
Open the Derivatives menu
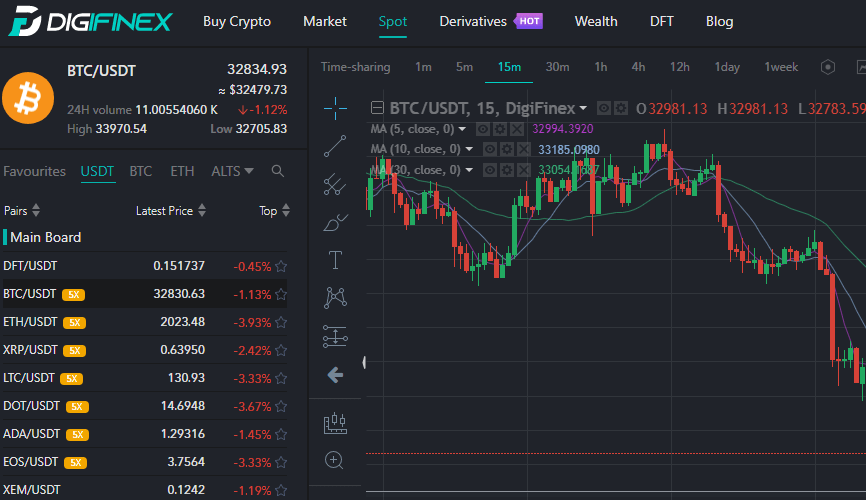pos(473,22)
